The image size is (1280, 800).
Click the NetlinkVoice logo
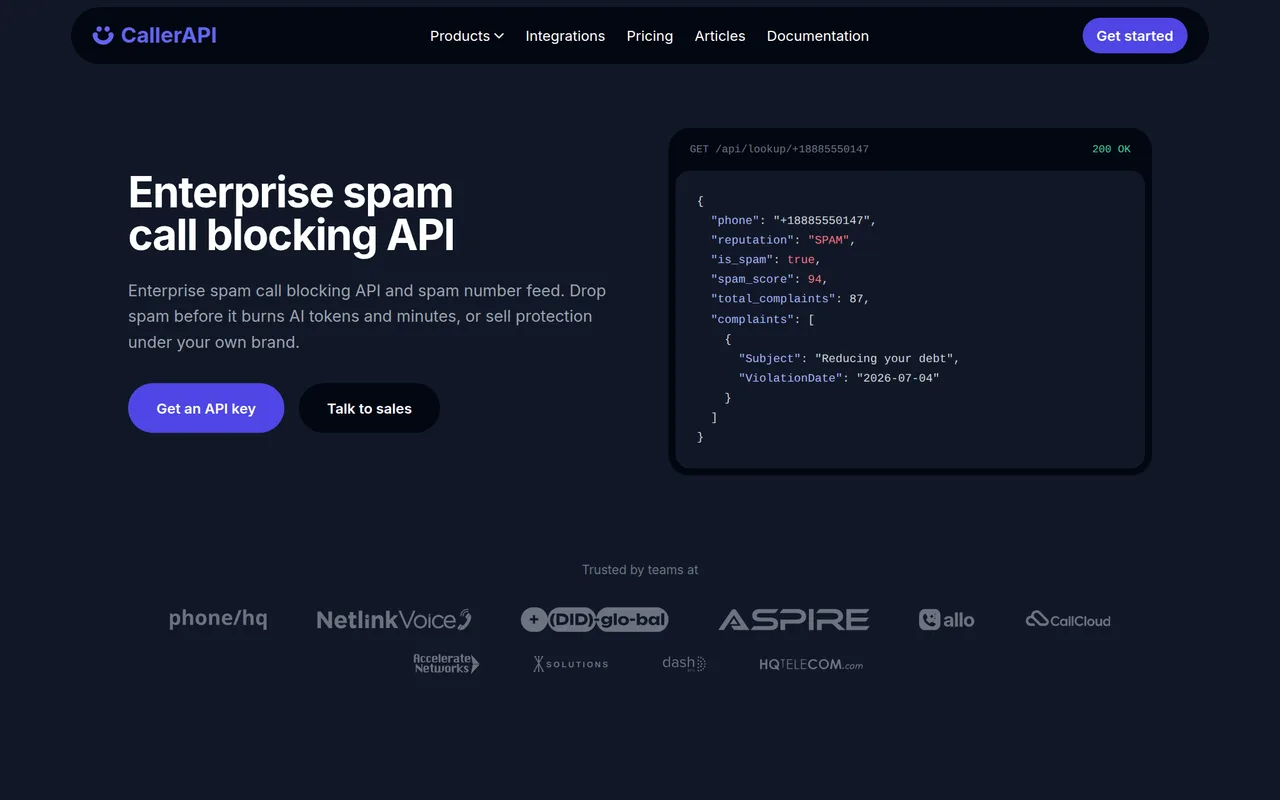pos(394,620)
